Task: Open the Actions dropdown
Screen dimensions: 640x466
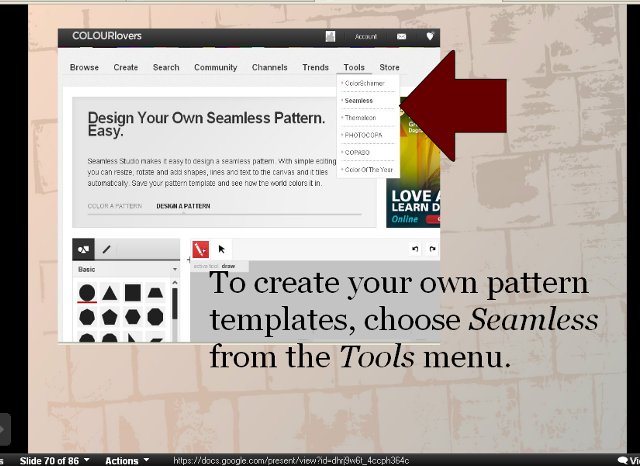Action: click(x=127, y=460)
